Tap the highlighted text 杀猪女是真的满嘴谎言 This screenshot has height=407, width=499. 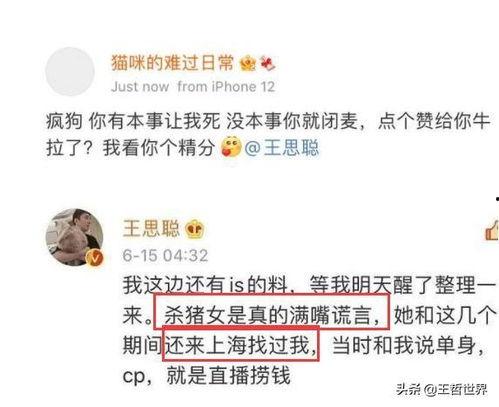[271, 312]
